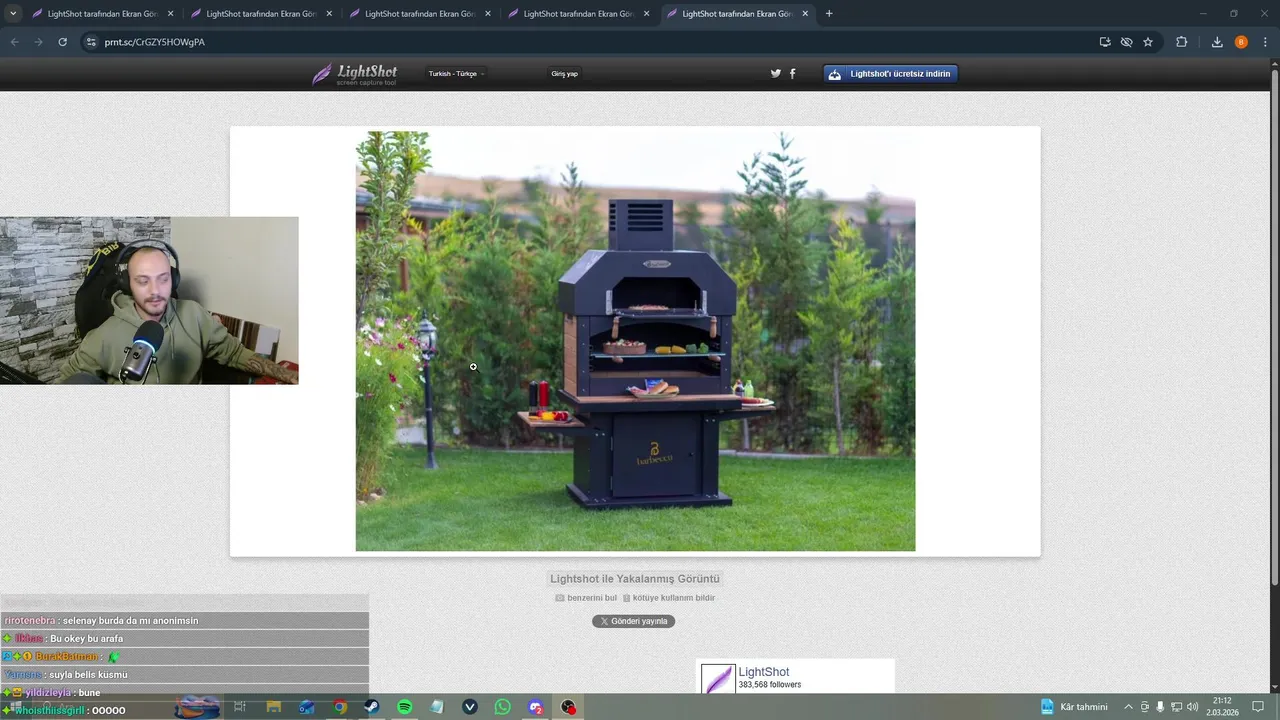Click benzerini bul link
This screenshot has width=1280, height=720.
point(586,598)
